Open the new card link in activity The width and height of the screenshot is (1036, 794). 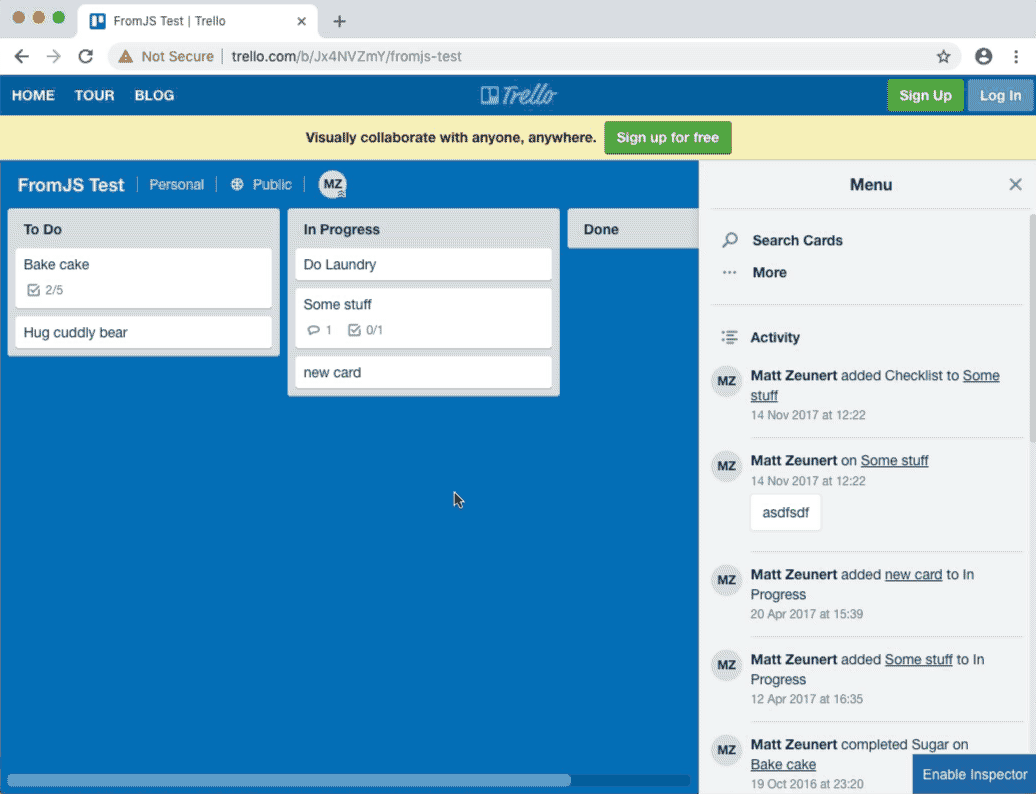coord(913,575)
